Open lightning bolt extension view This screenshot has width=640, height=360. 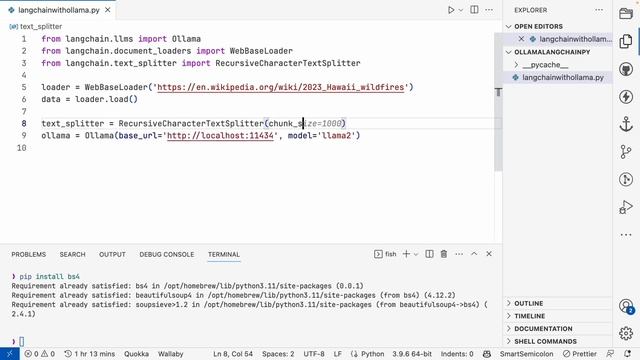pyautogui.click(x=626, y=97)
